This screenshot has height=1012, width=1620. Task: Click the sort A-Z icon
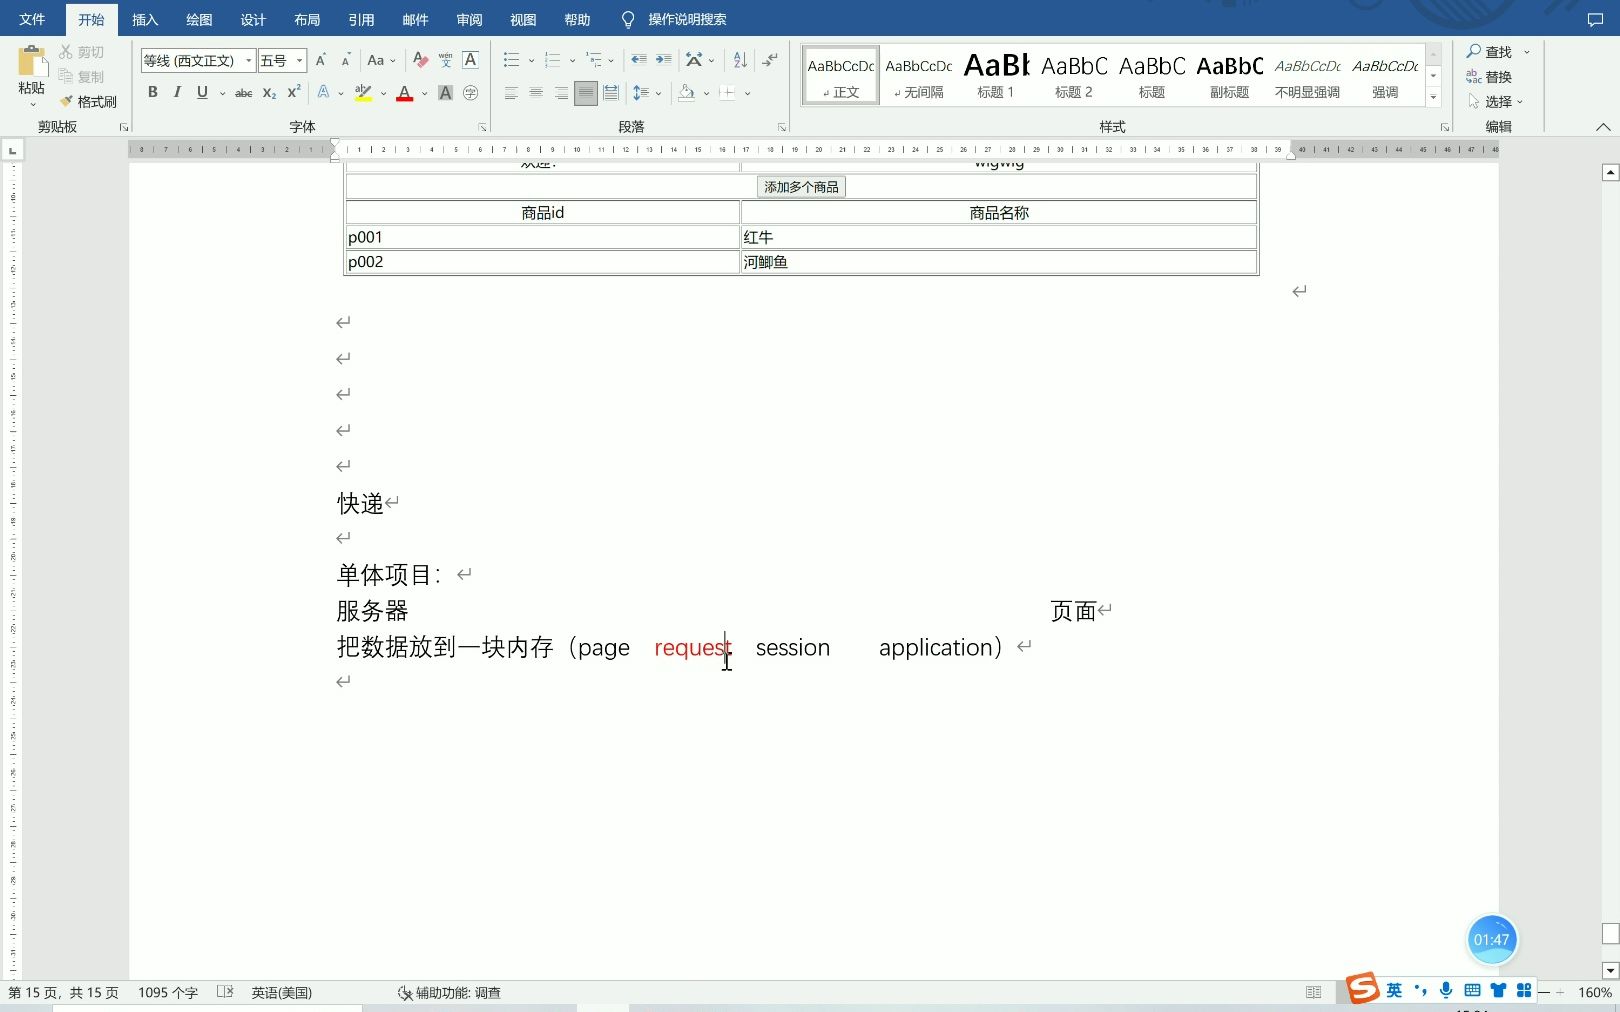click(740, 61)
